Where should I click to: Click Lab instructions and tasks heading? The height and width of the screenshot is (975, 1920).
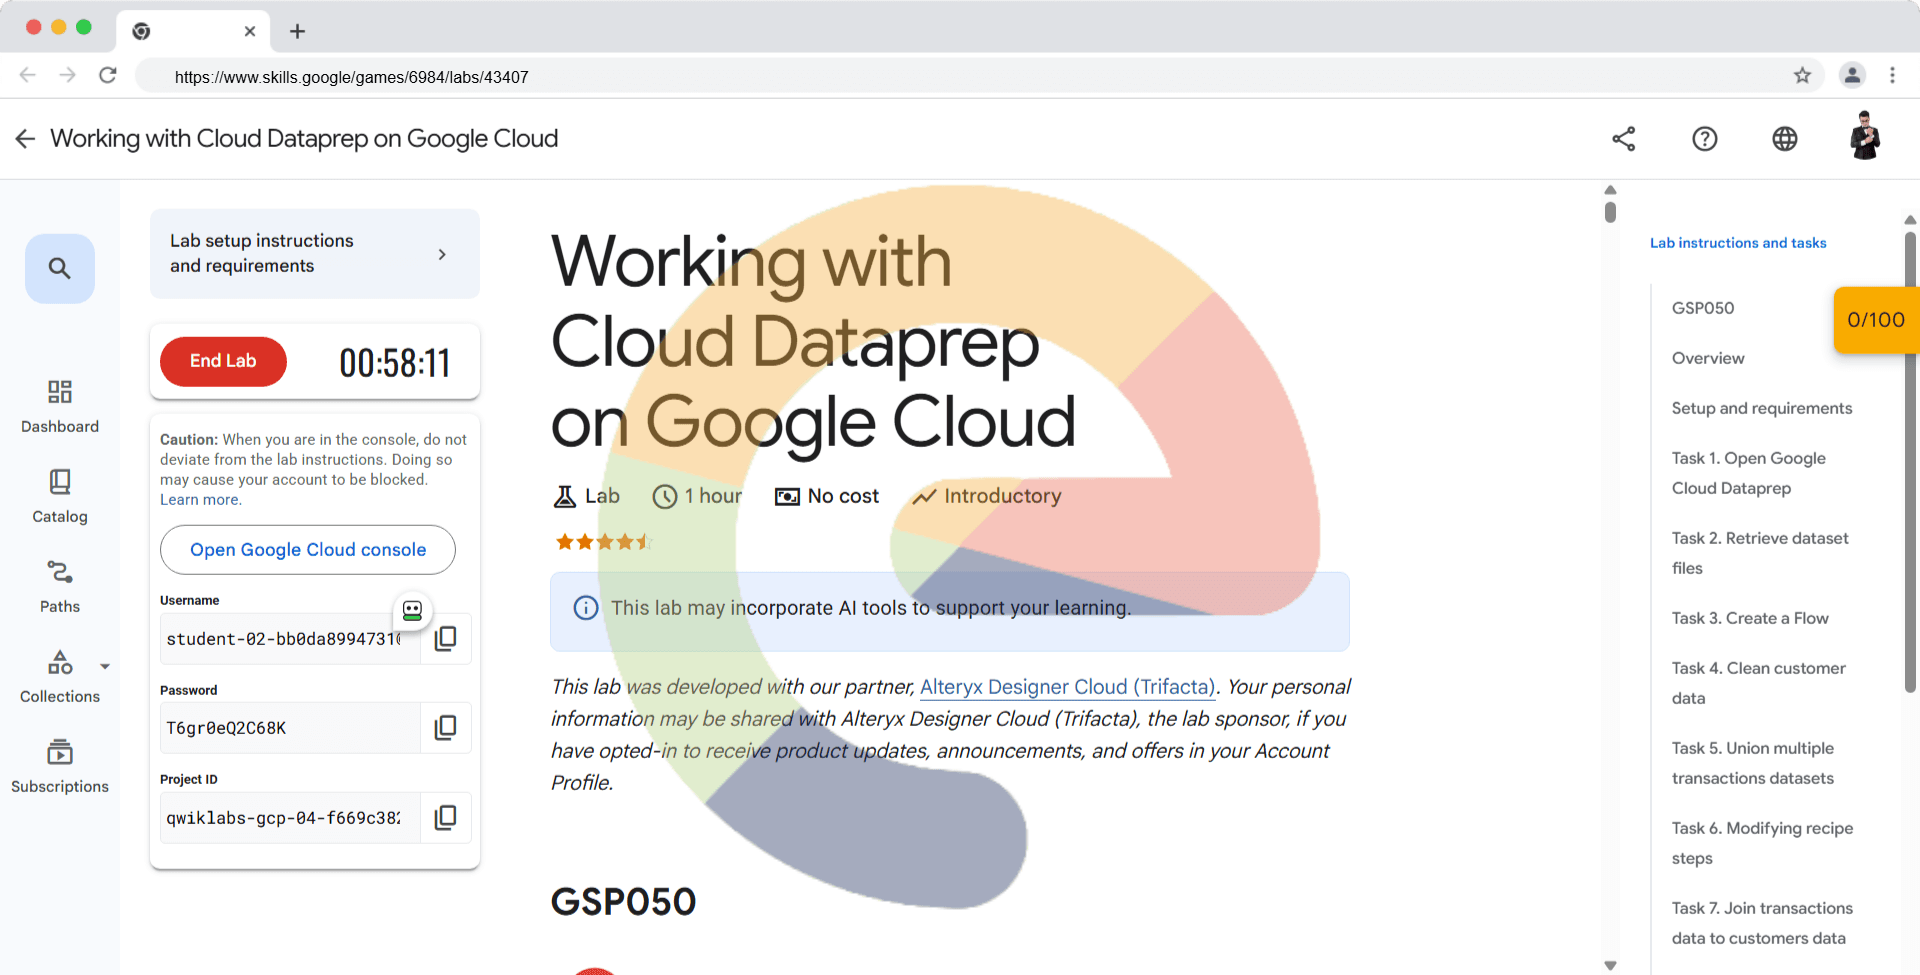(1738, 243)
